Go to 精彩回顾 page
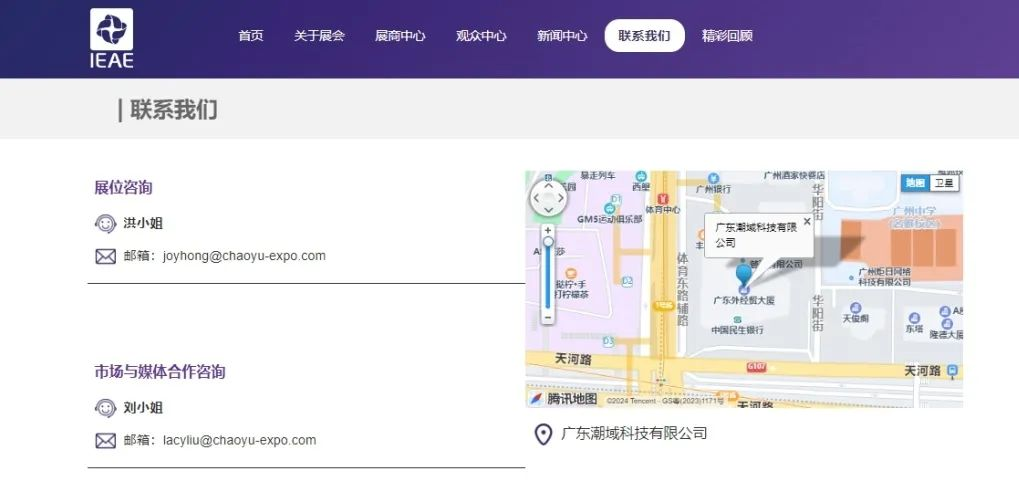 (727, 36)
